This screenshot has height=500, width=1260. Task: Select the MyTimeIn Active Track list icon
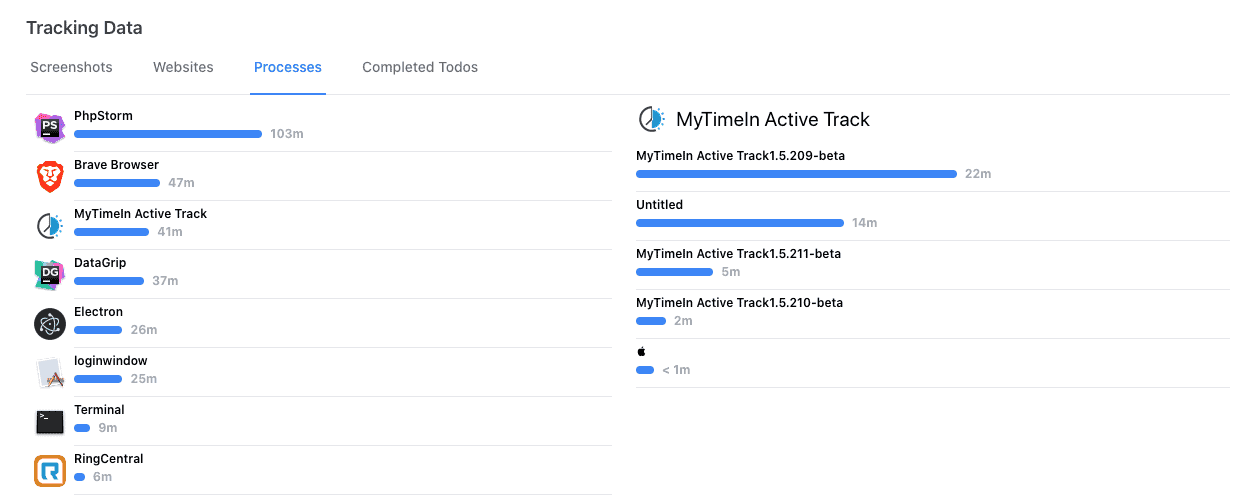(x=50, y=225)
